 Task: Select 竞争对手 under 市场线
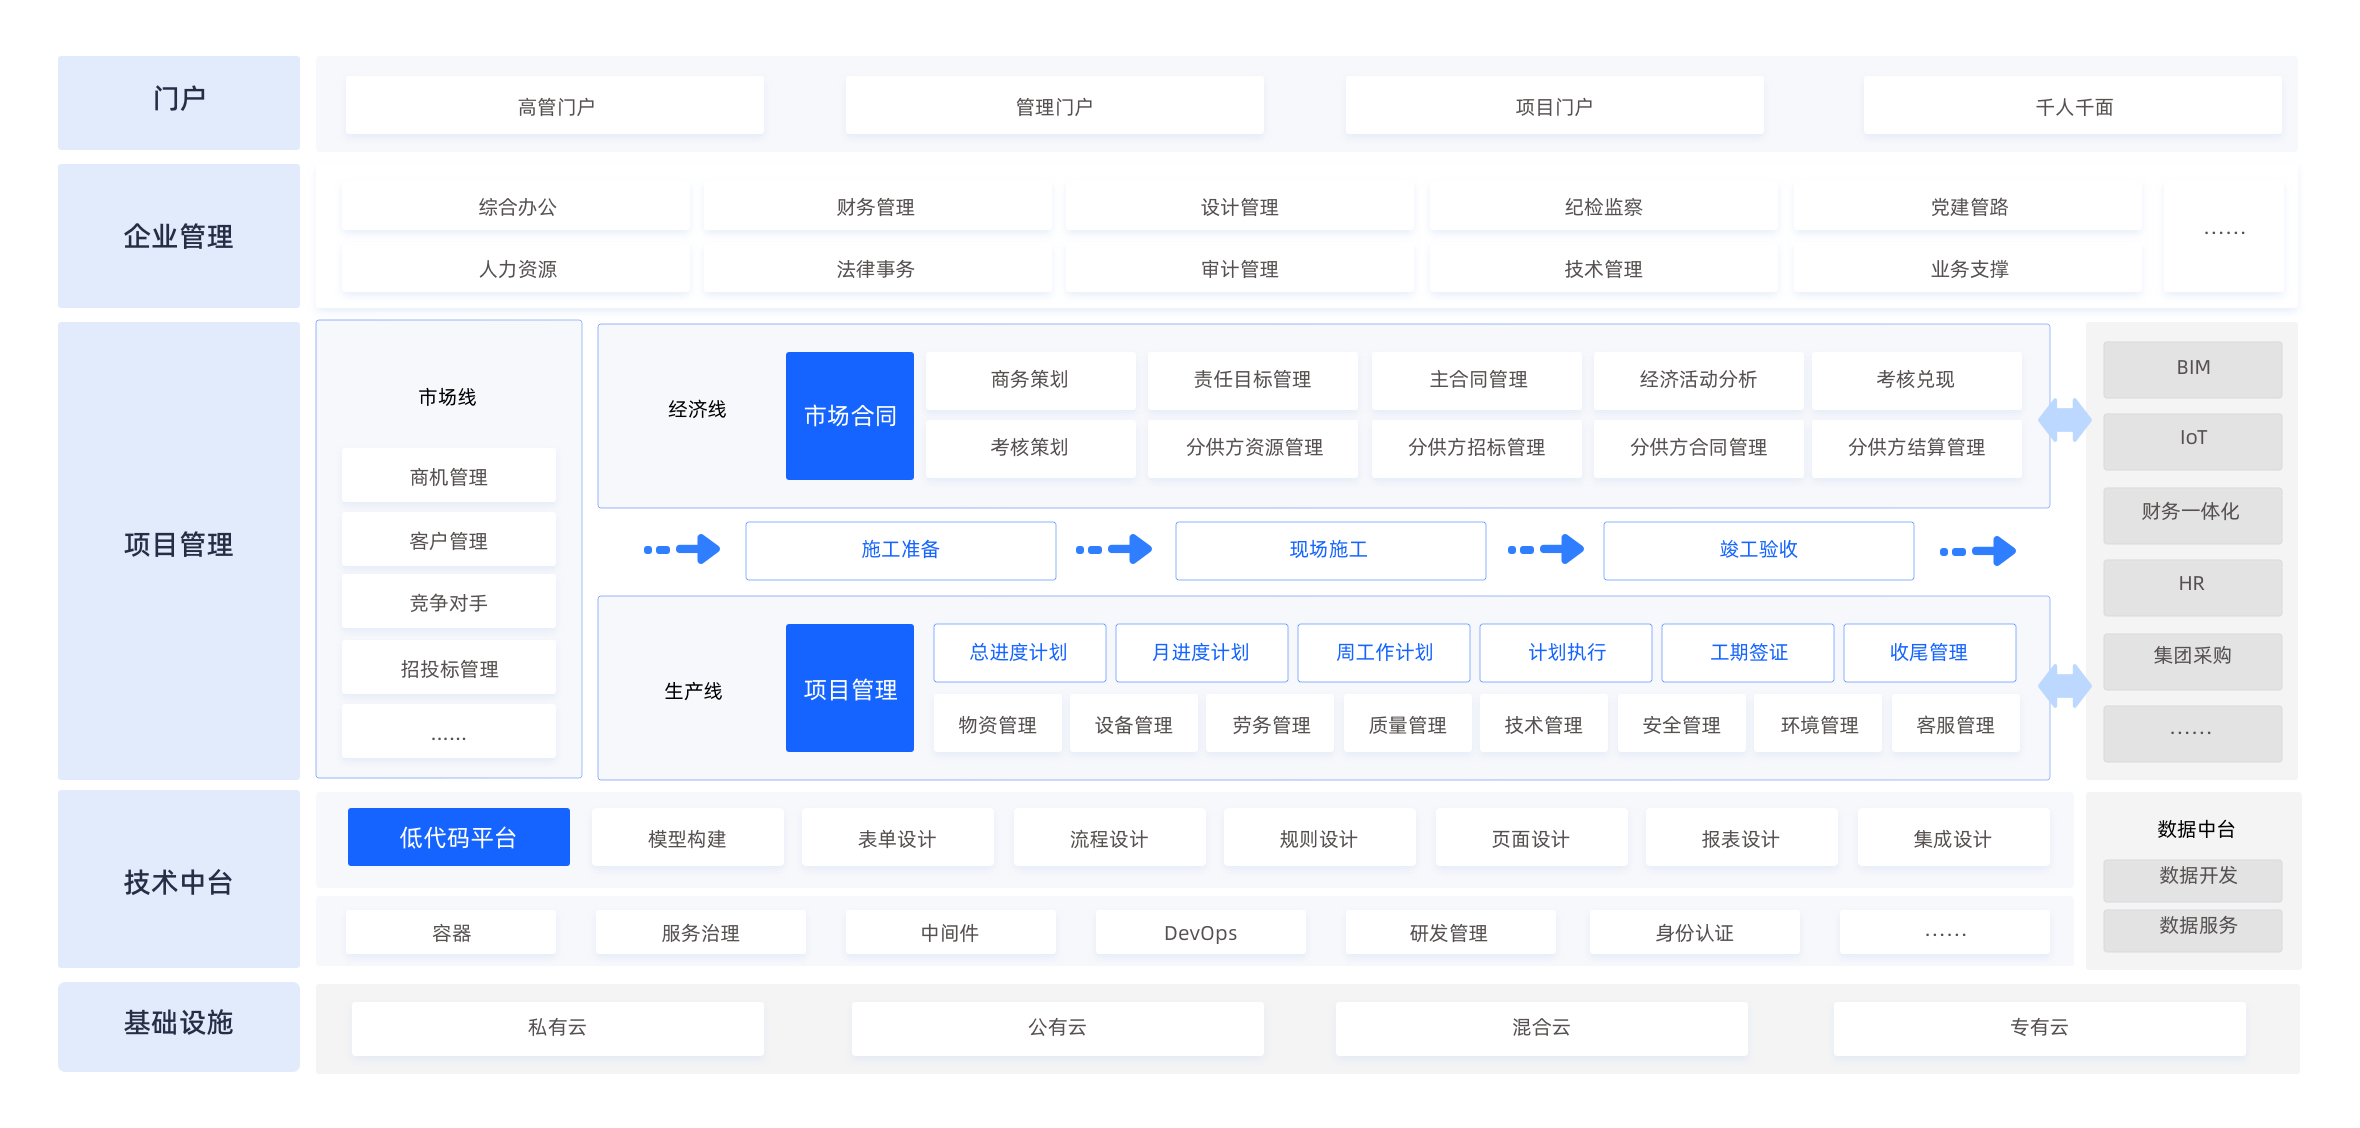tap(449, 602)
